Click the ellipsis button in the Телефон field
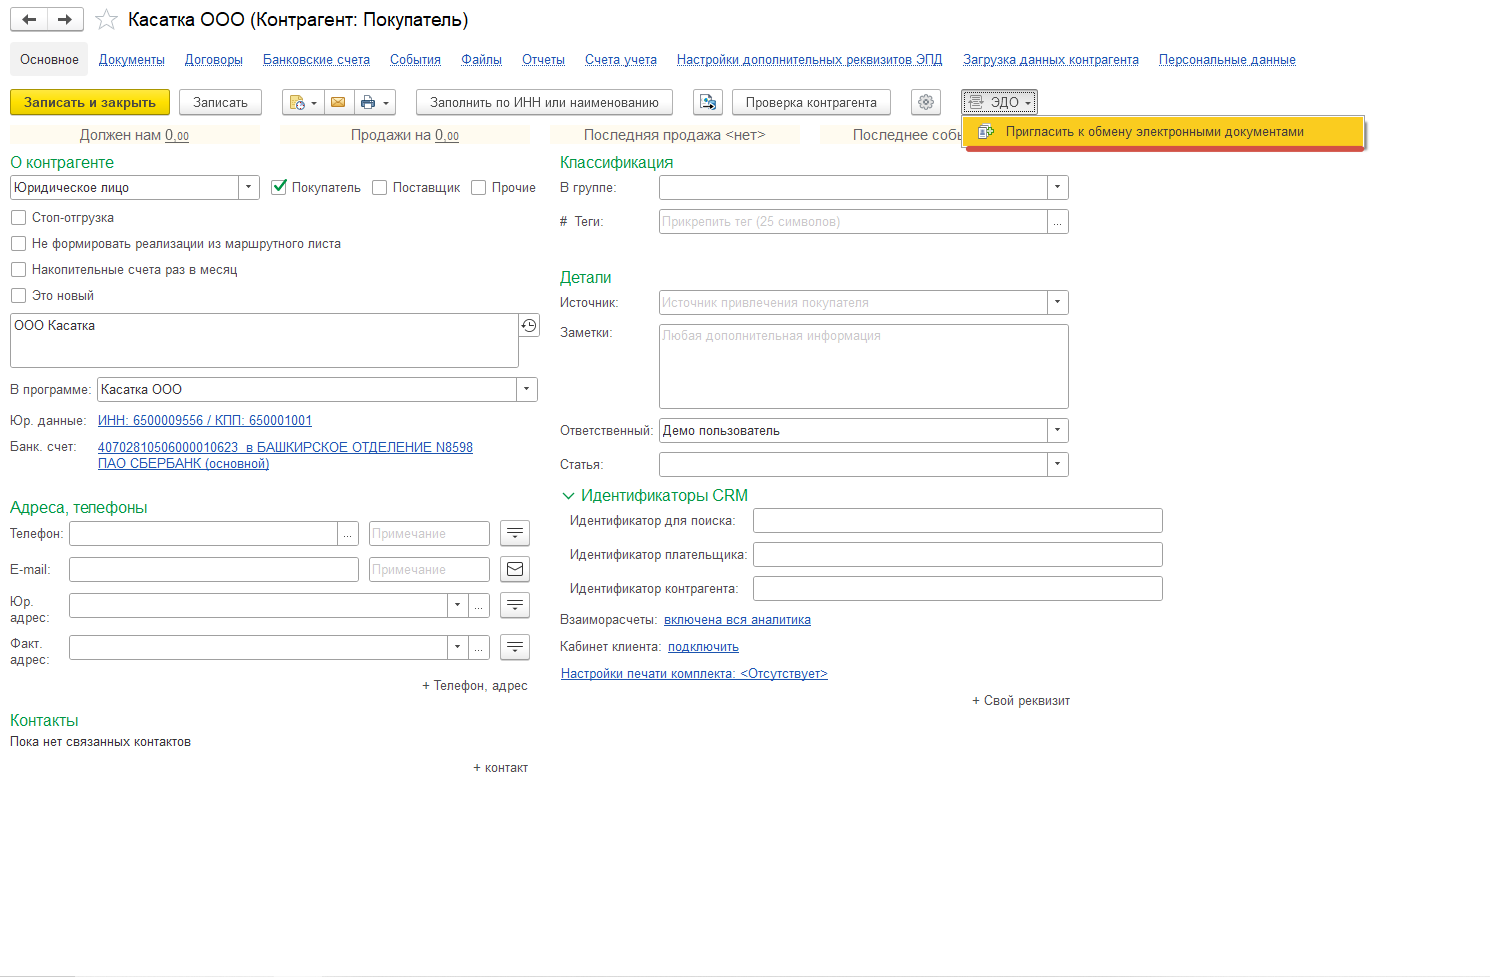1490x977 pixels. [x=348, y=534]
